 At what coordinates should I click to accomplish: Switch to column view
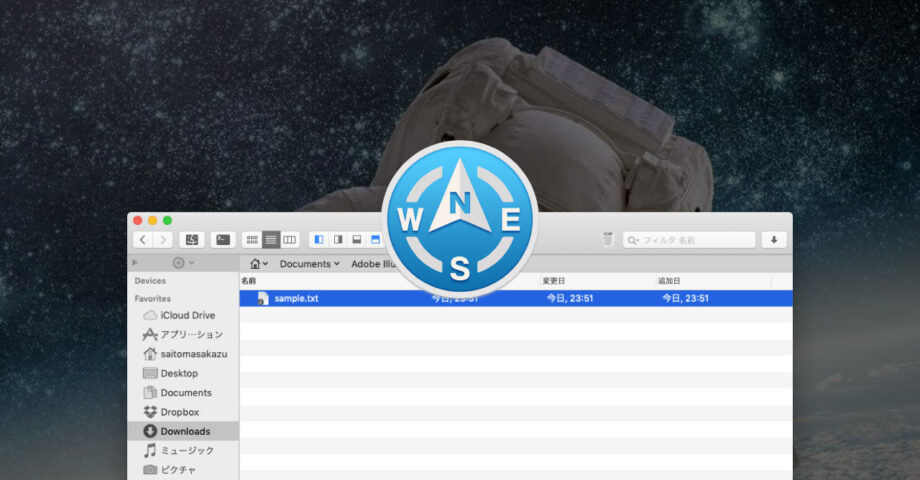[289, 240]
